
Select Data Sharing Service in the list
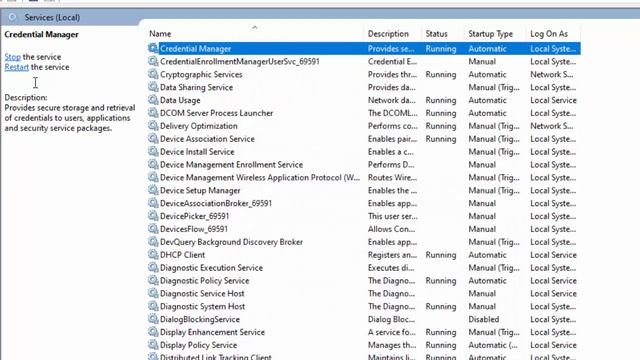(x=196, y=87)
